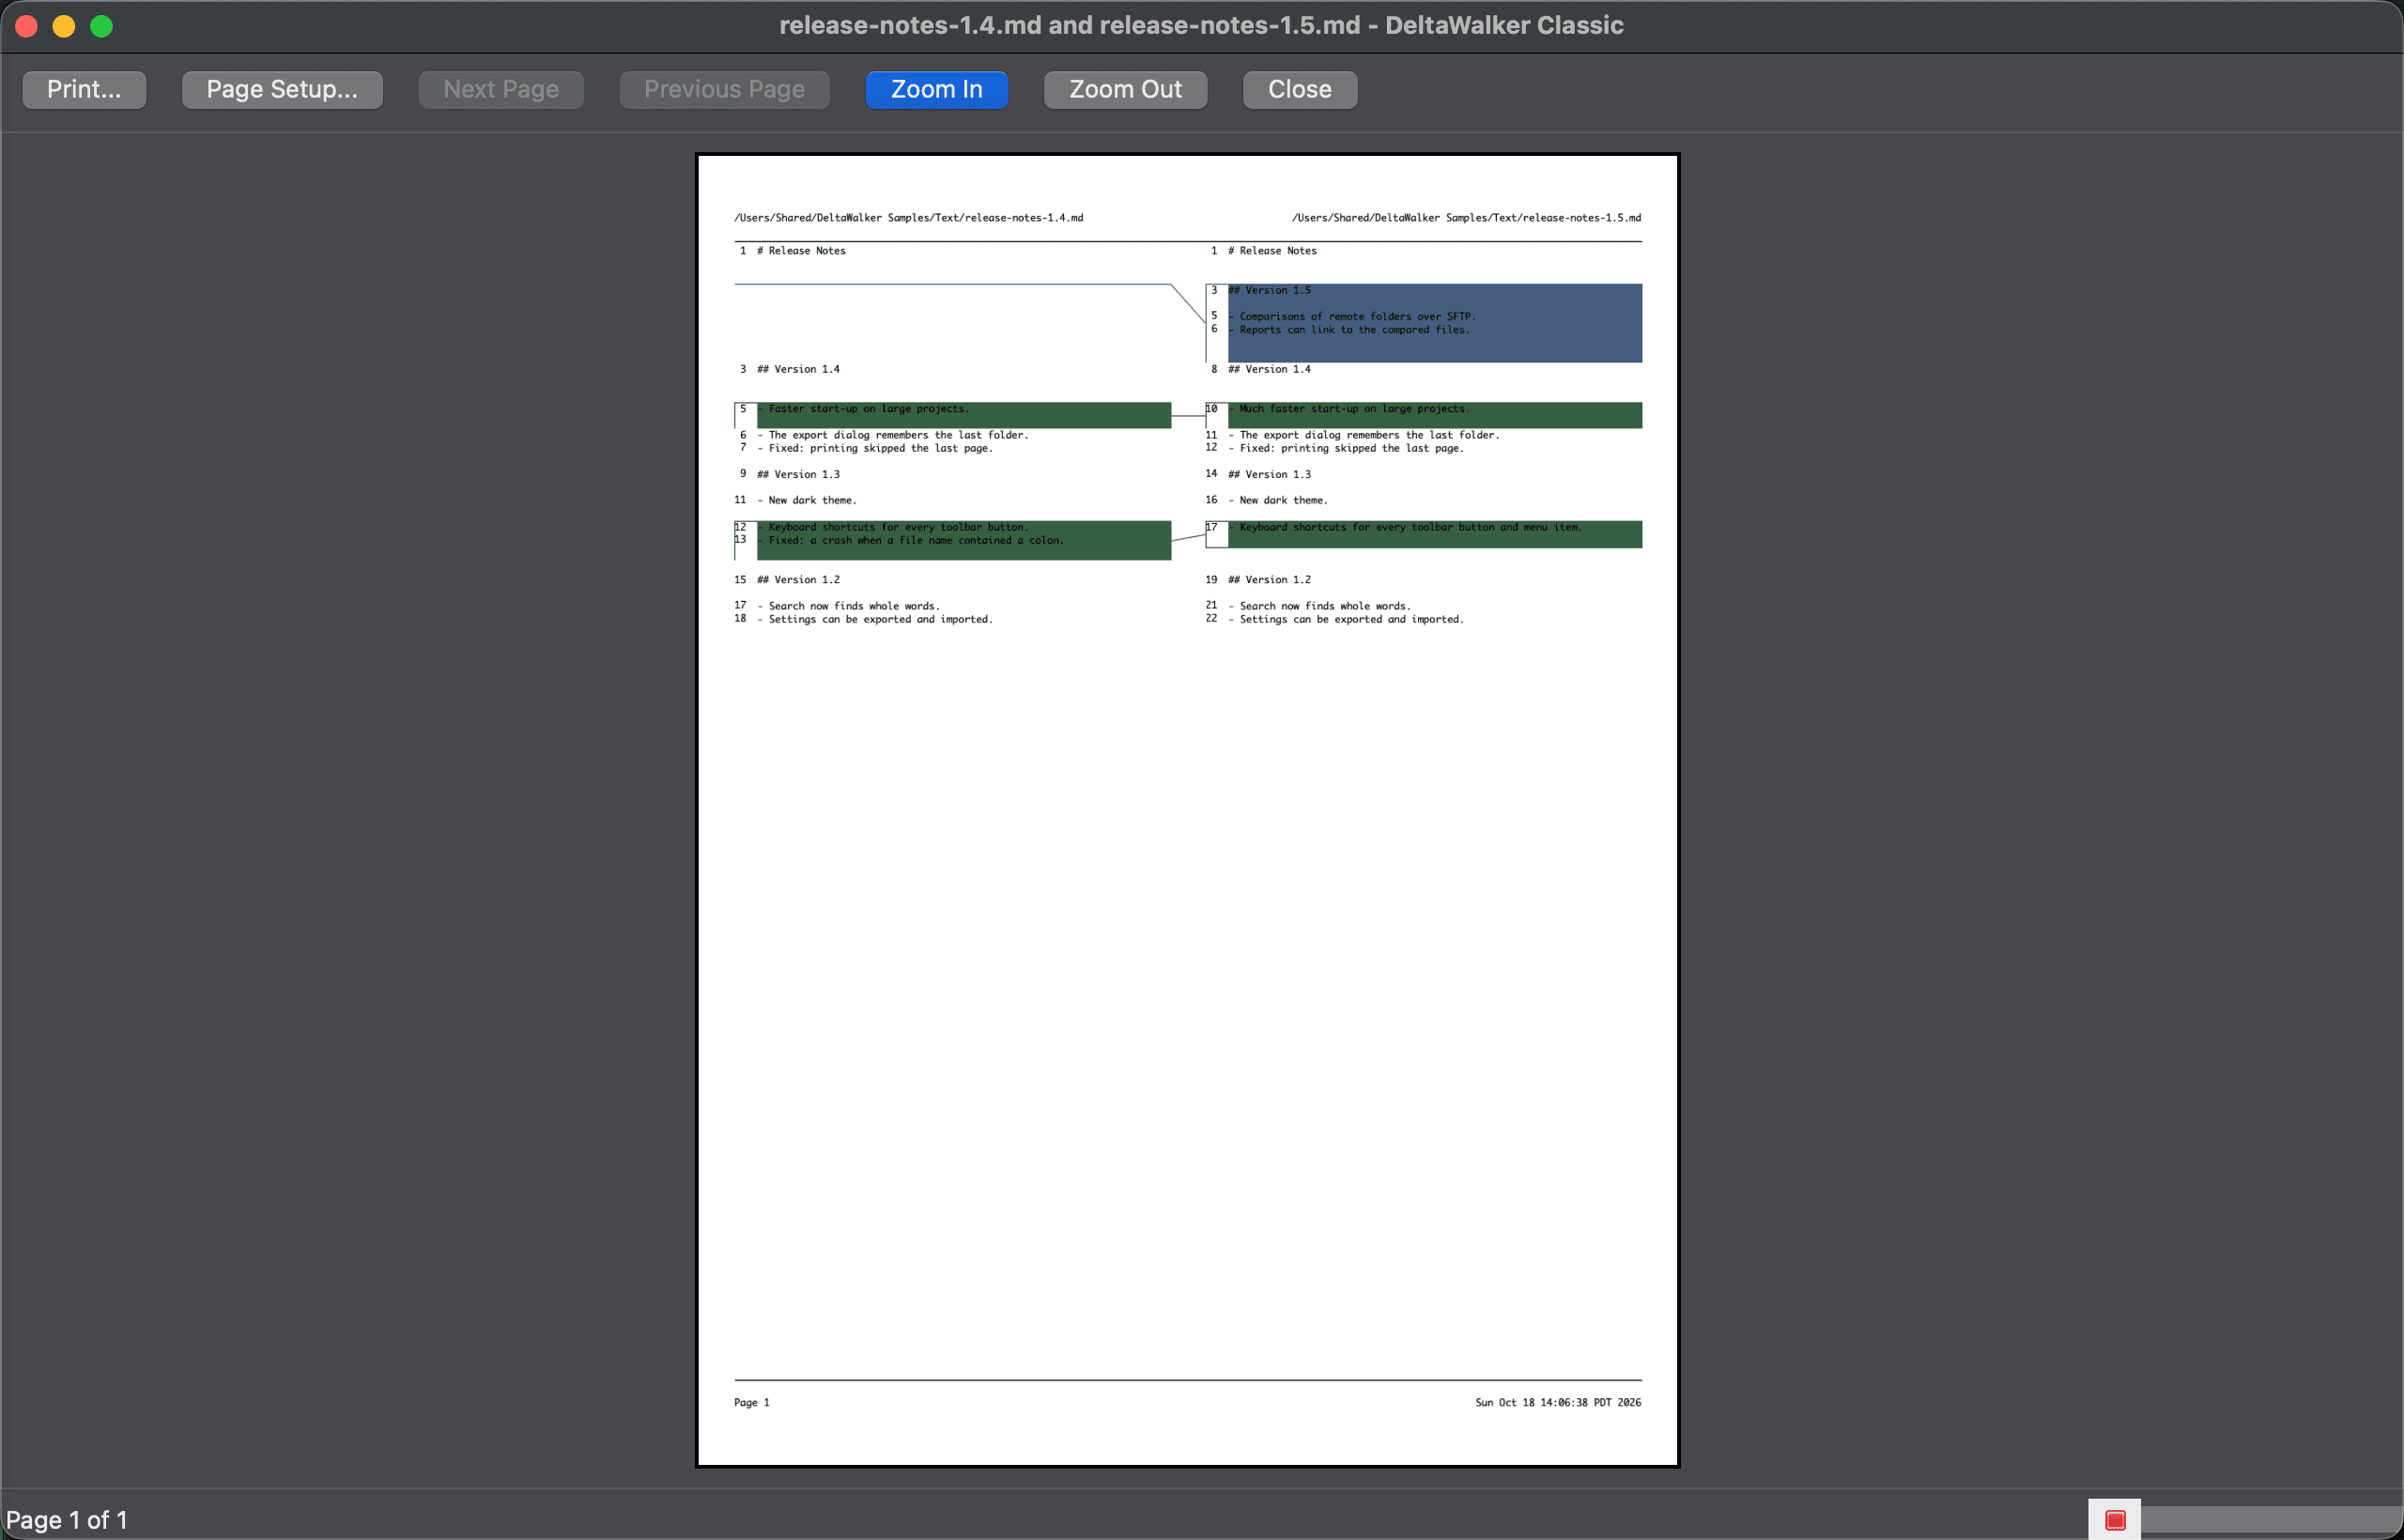
Task: Click 'Page 1 of 1' status text
Action: tap(67, 1520)
